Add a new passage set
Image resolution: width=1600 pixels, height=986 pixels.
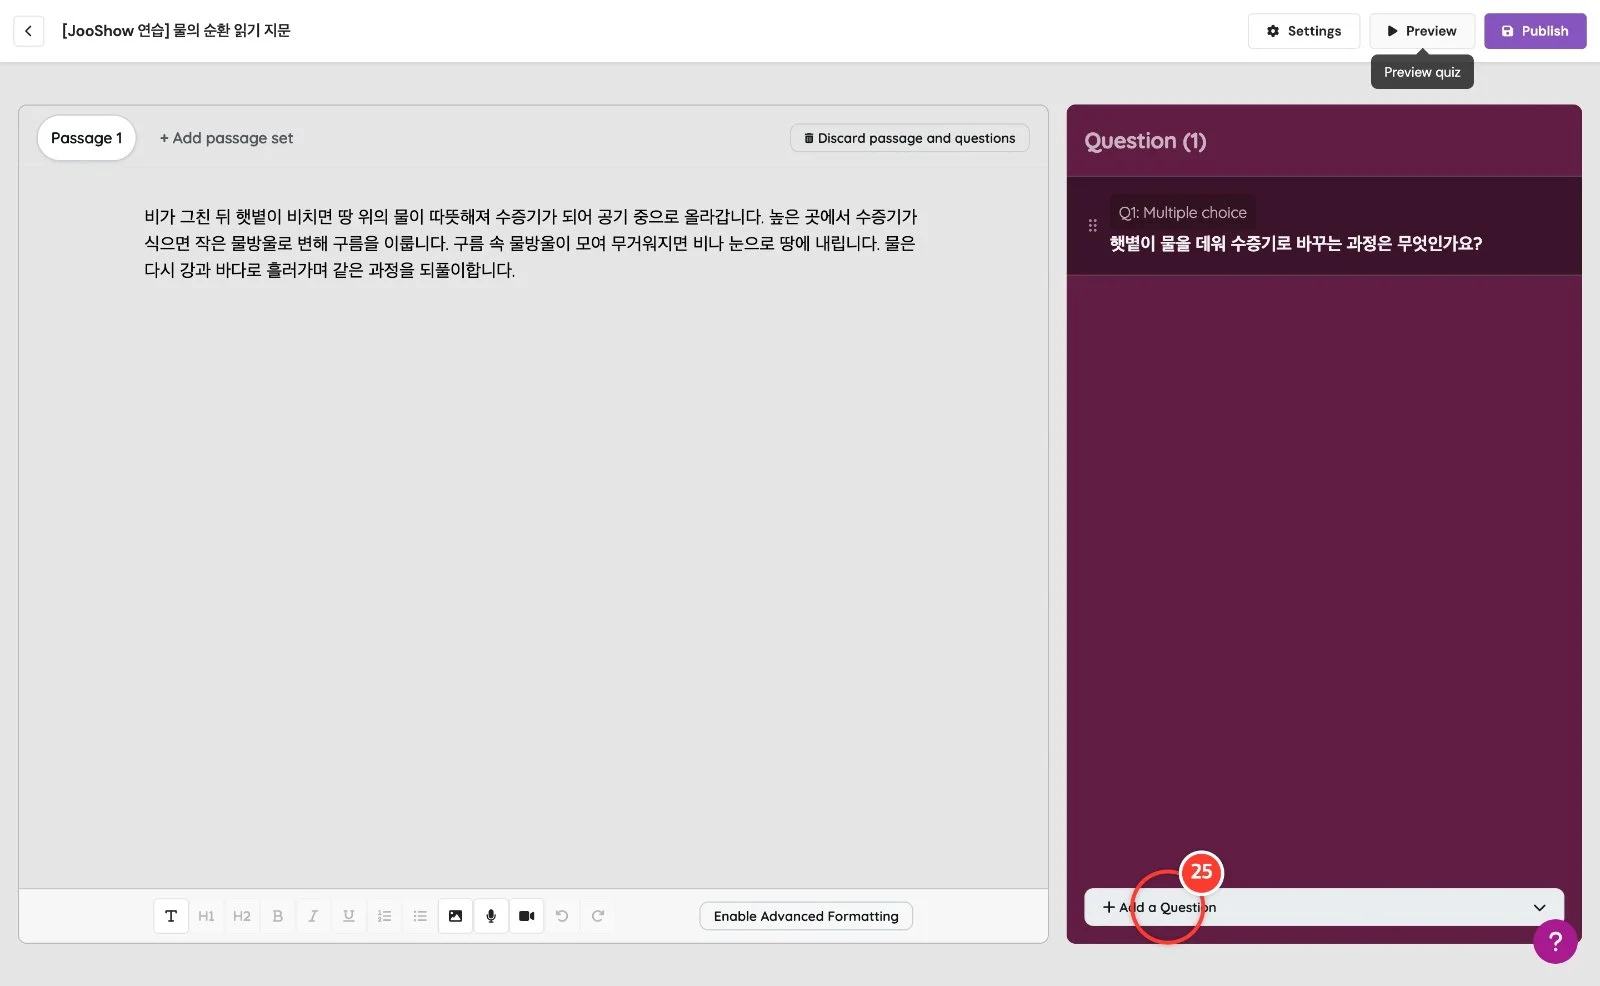226,138
